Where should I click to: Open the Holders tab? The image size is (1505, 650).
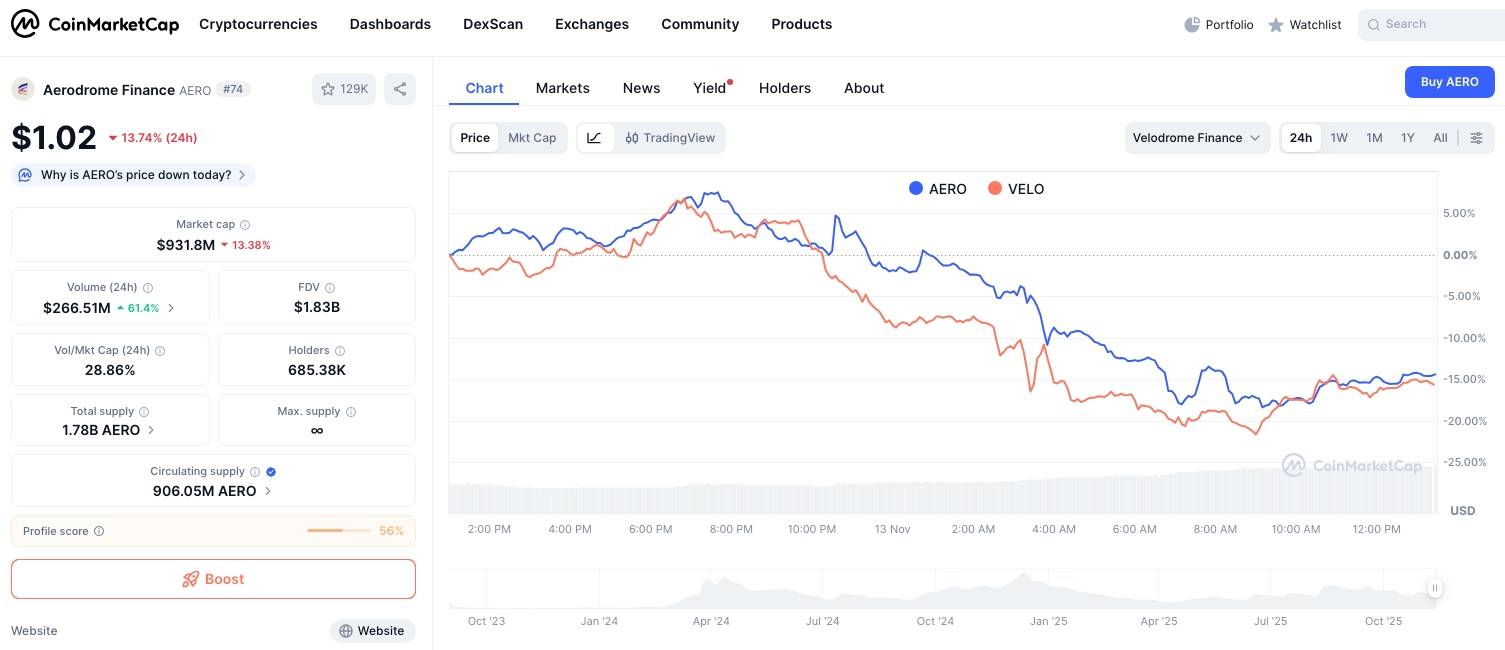tap(785, 88)
